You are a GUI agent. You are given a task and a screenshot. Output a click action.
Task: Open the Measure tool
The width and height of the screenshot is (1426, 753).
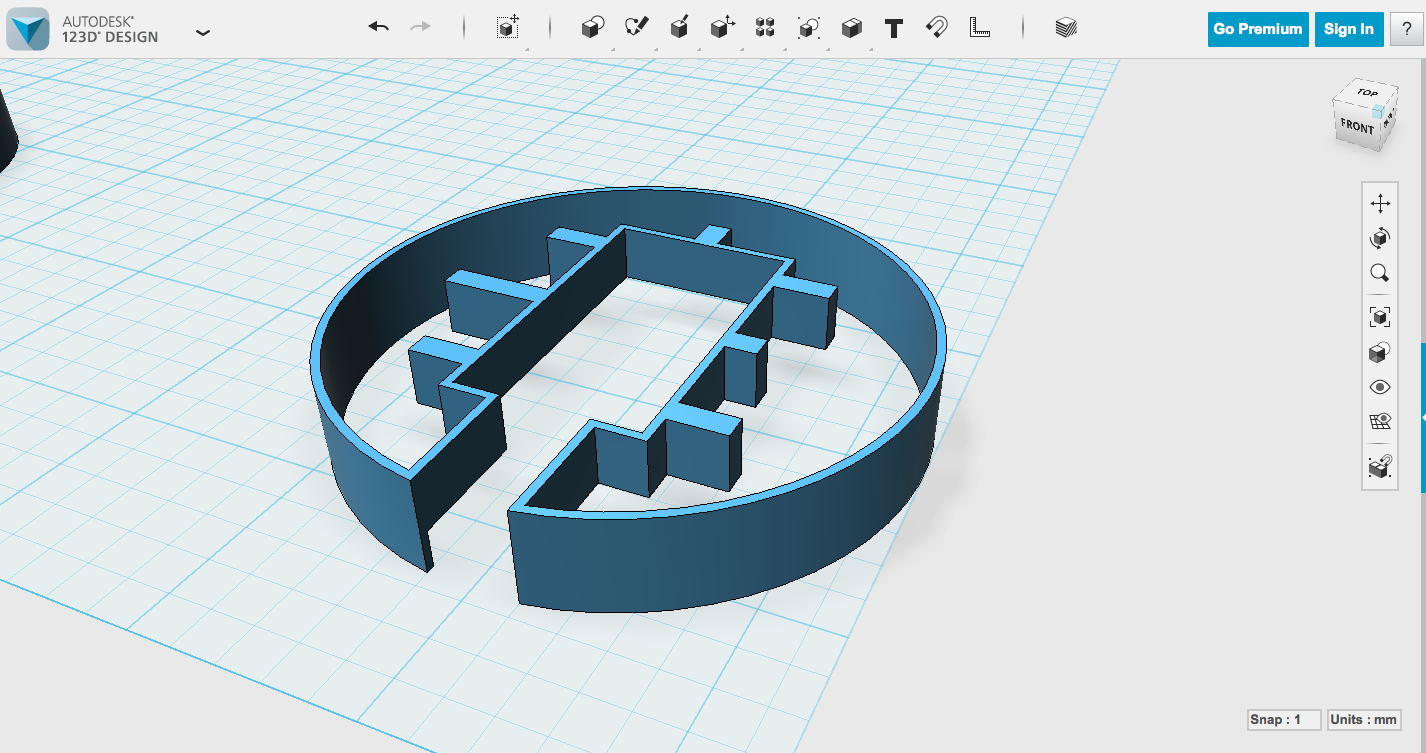(979, 28)
